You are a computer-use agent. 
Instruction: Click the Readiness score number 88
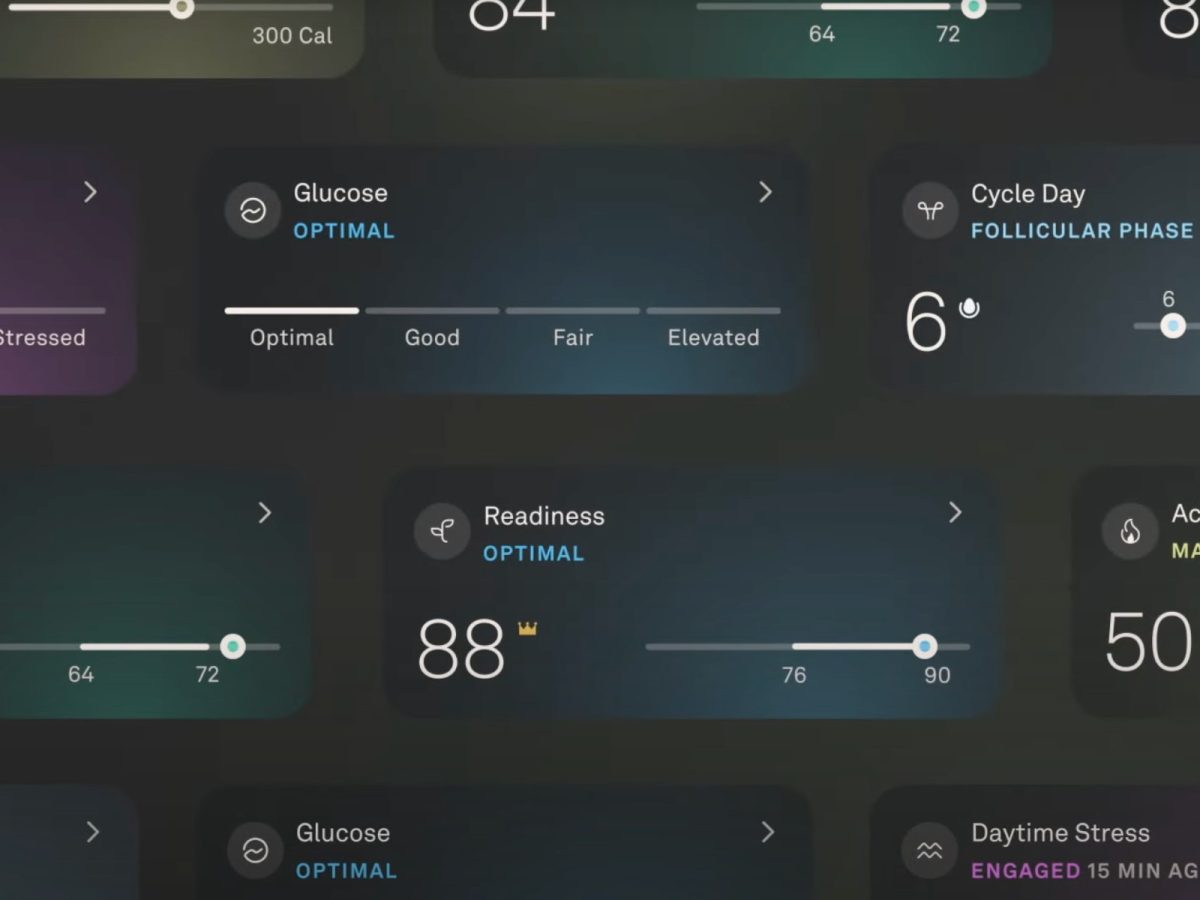point(461,650)
